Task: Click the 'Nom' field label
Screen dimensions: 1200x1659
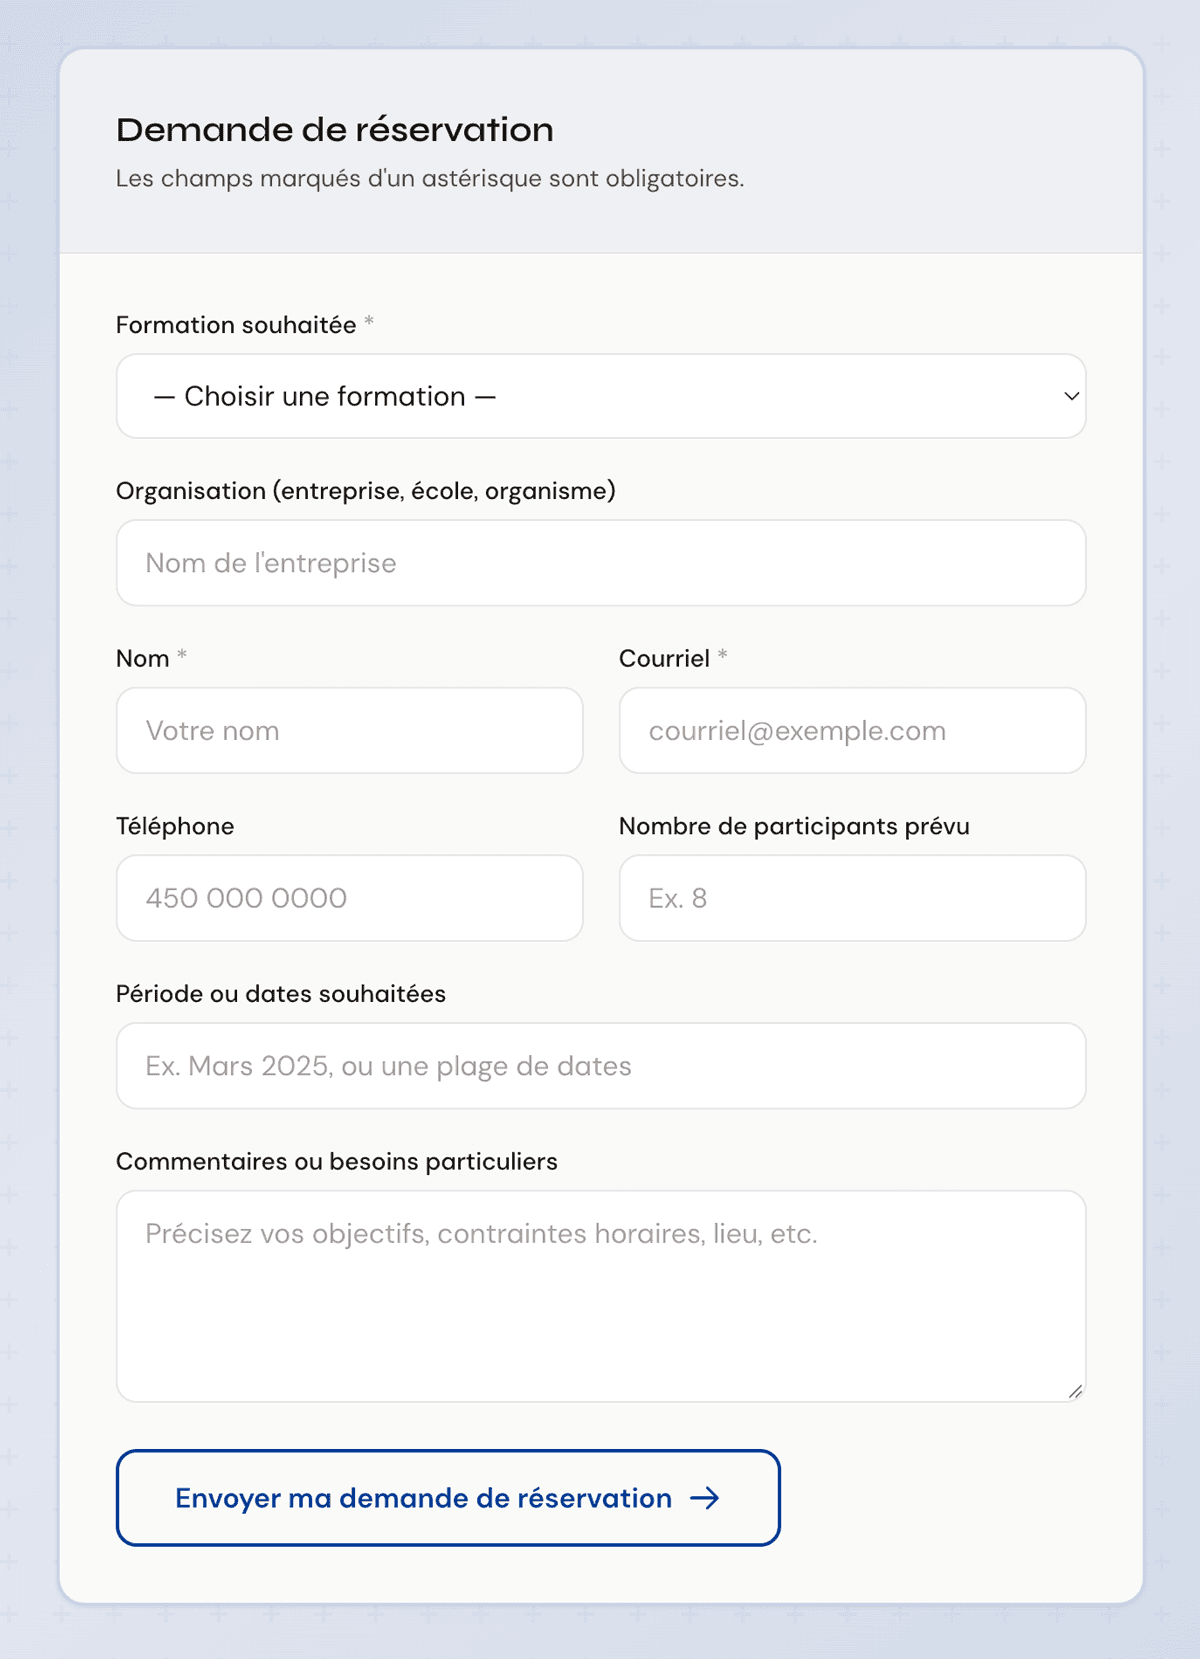Action: tap(143, 659)
